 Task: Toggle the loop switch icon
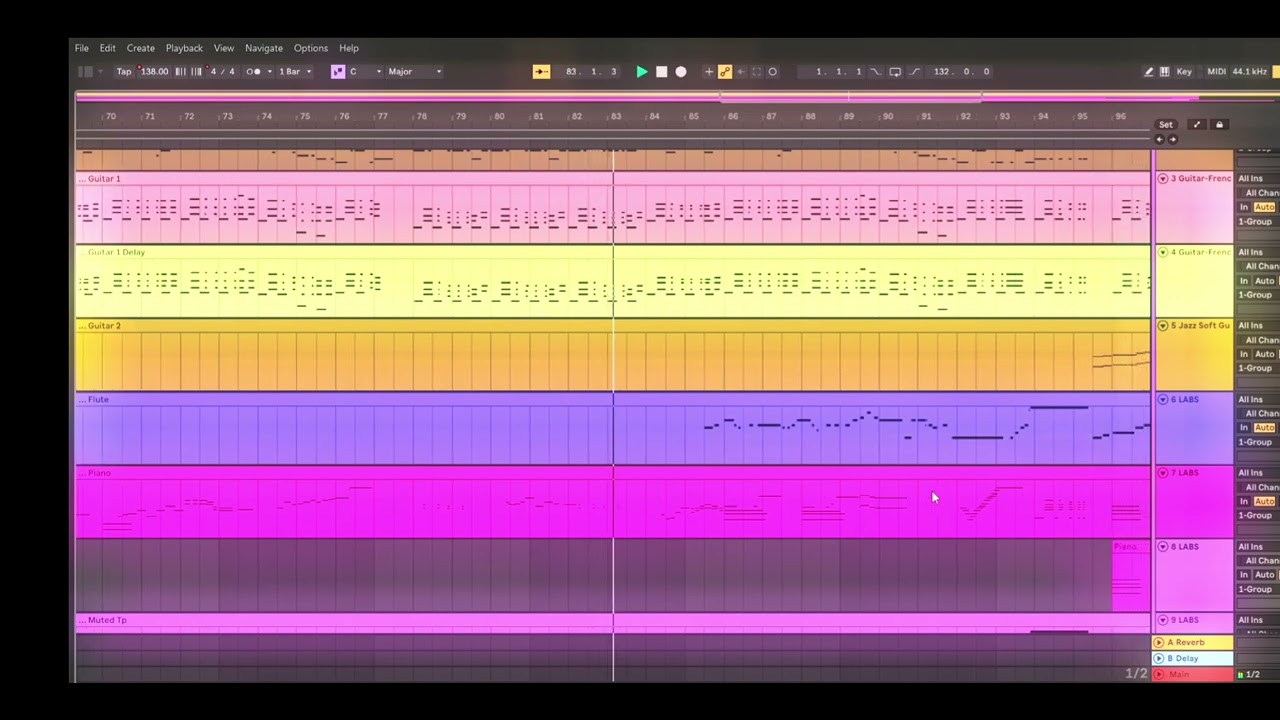[x=895, y=72]
